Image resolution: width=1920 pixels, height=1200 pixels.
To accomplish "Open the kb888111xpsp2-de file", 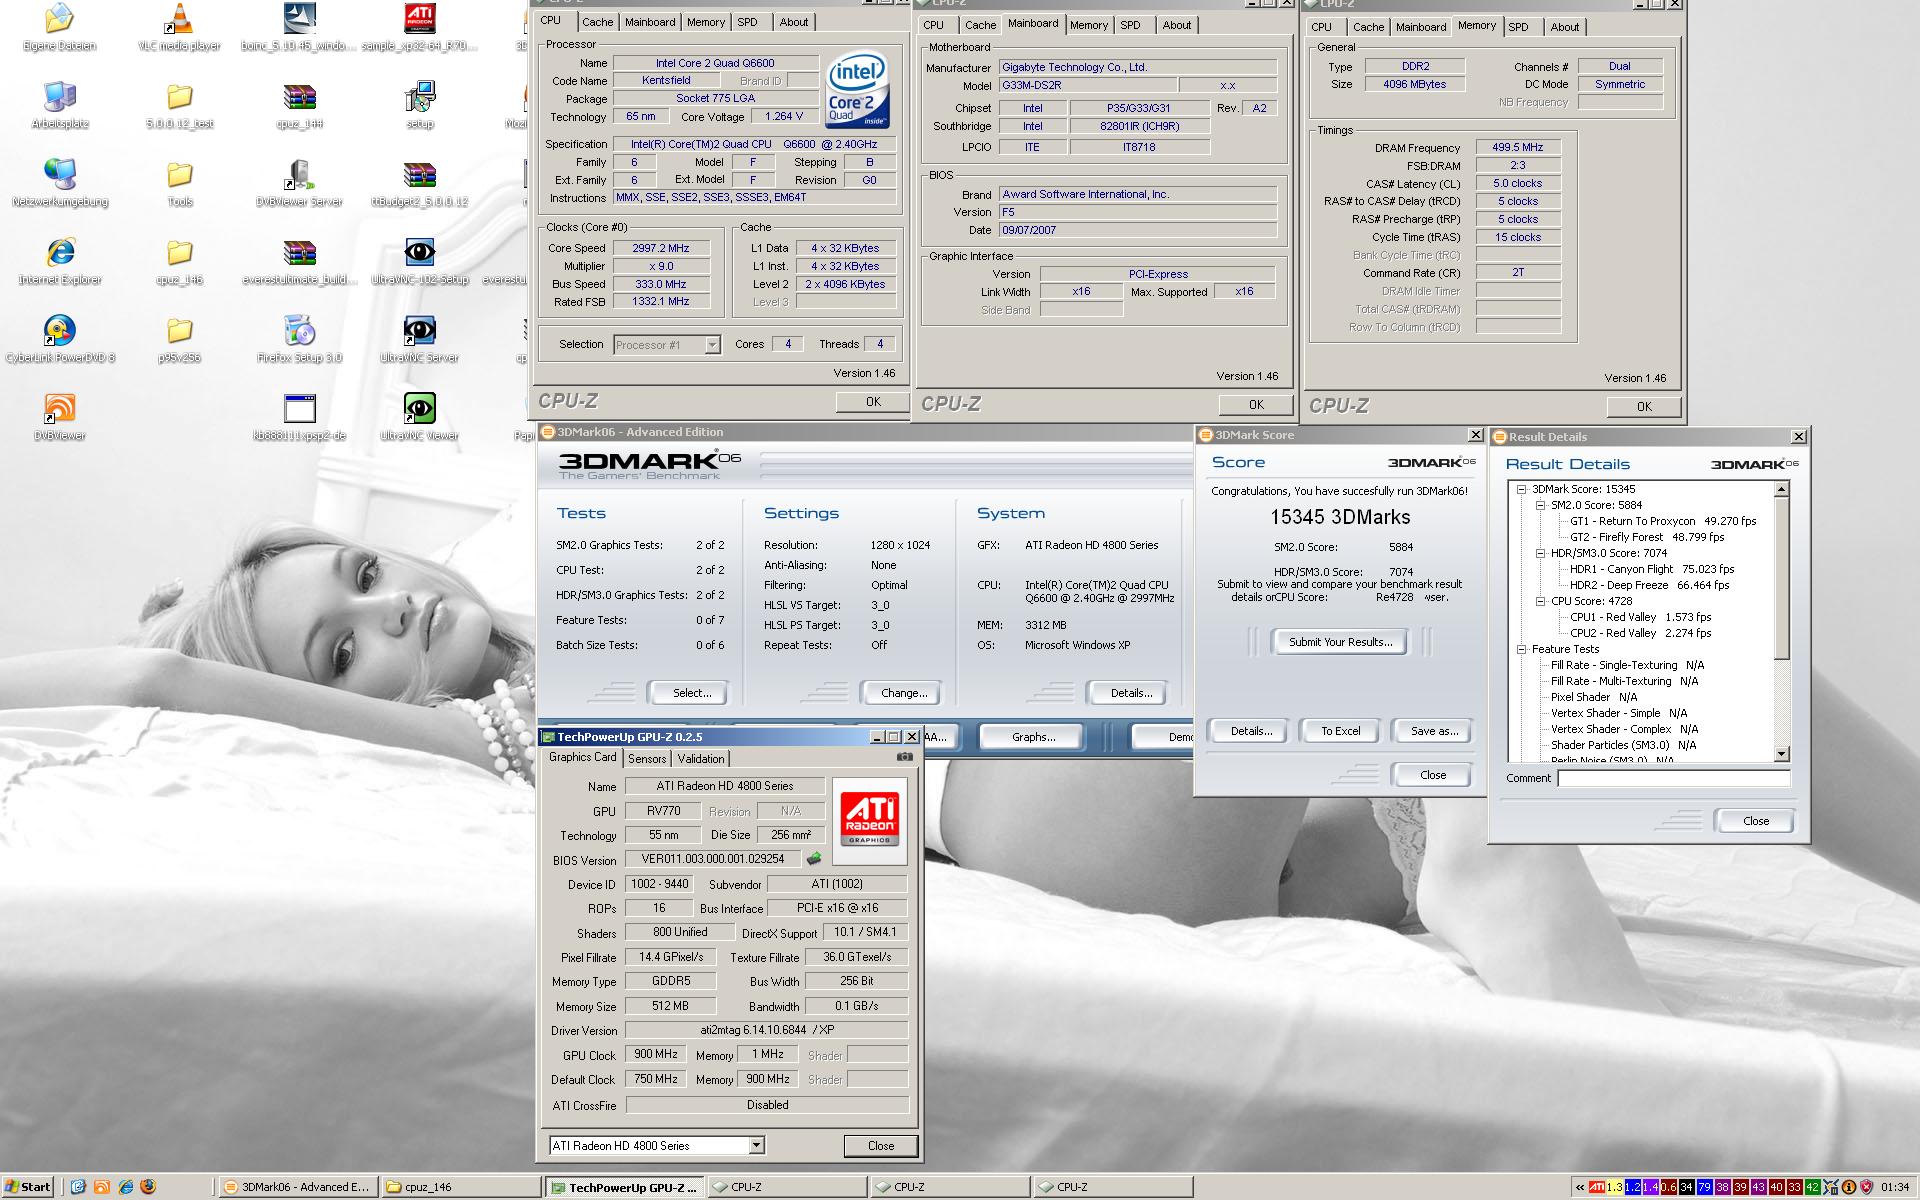I will 300,417.
